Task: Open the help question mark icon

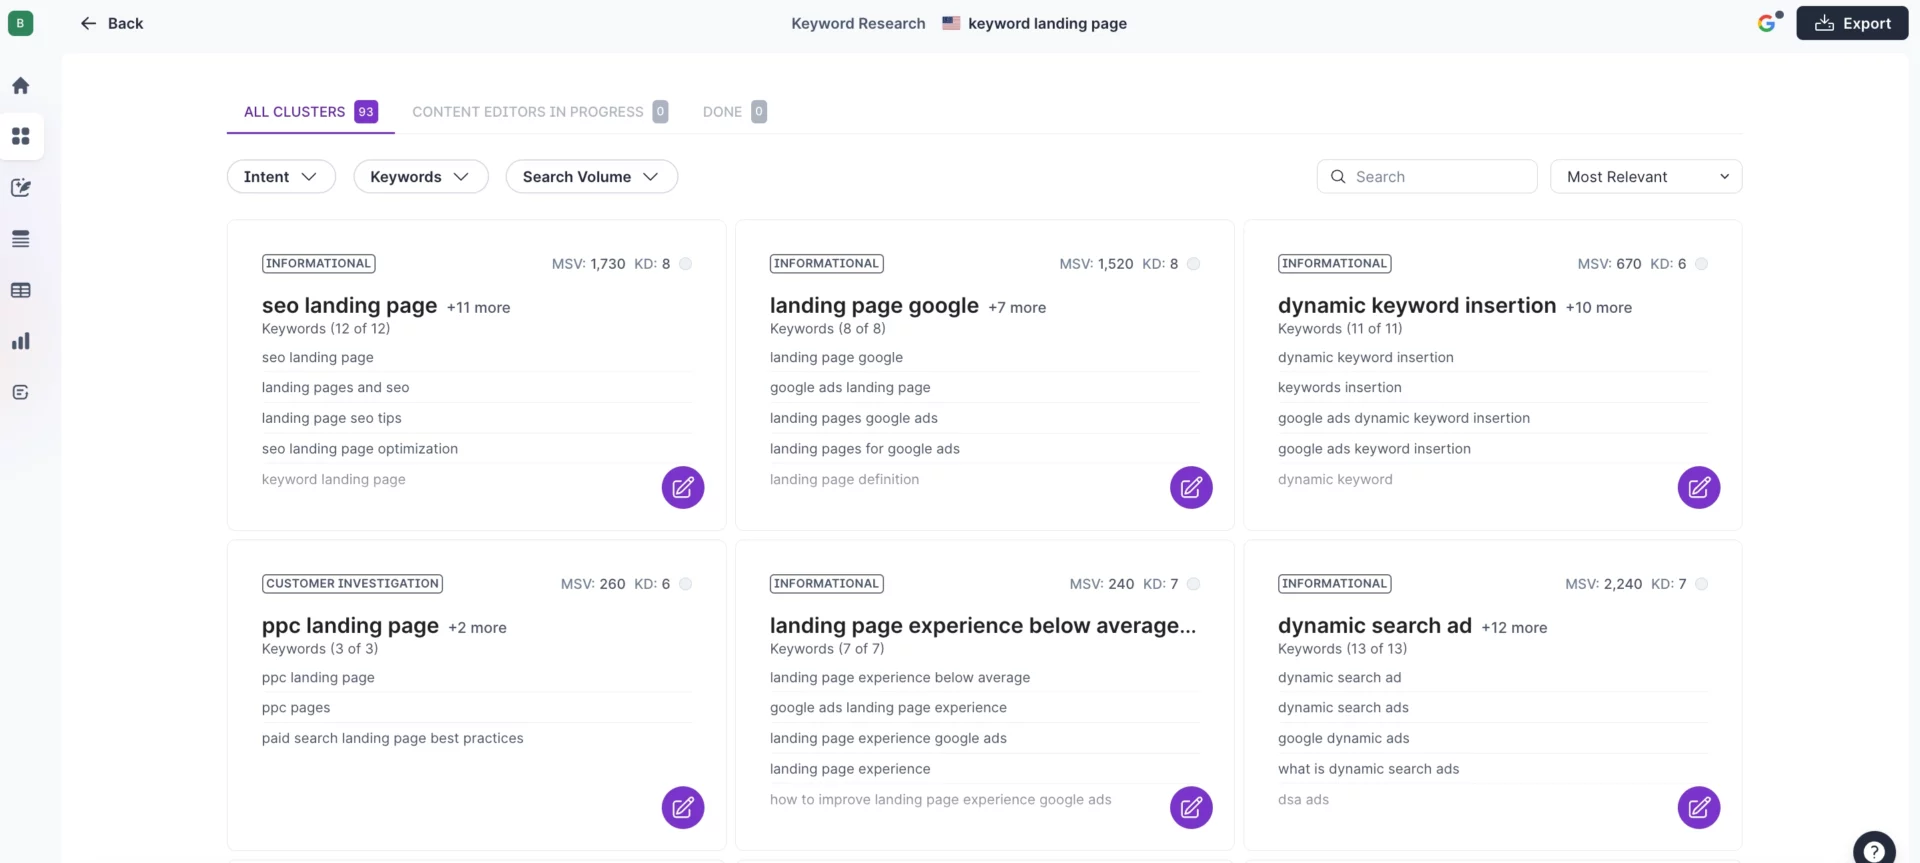Action: (x=1873, y=851)
